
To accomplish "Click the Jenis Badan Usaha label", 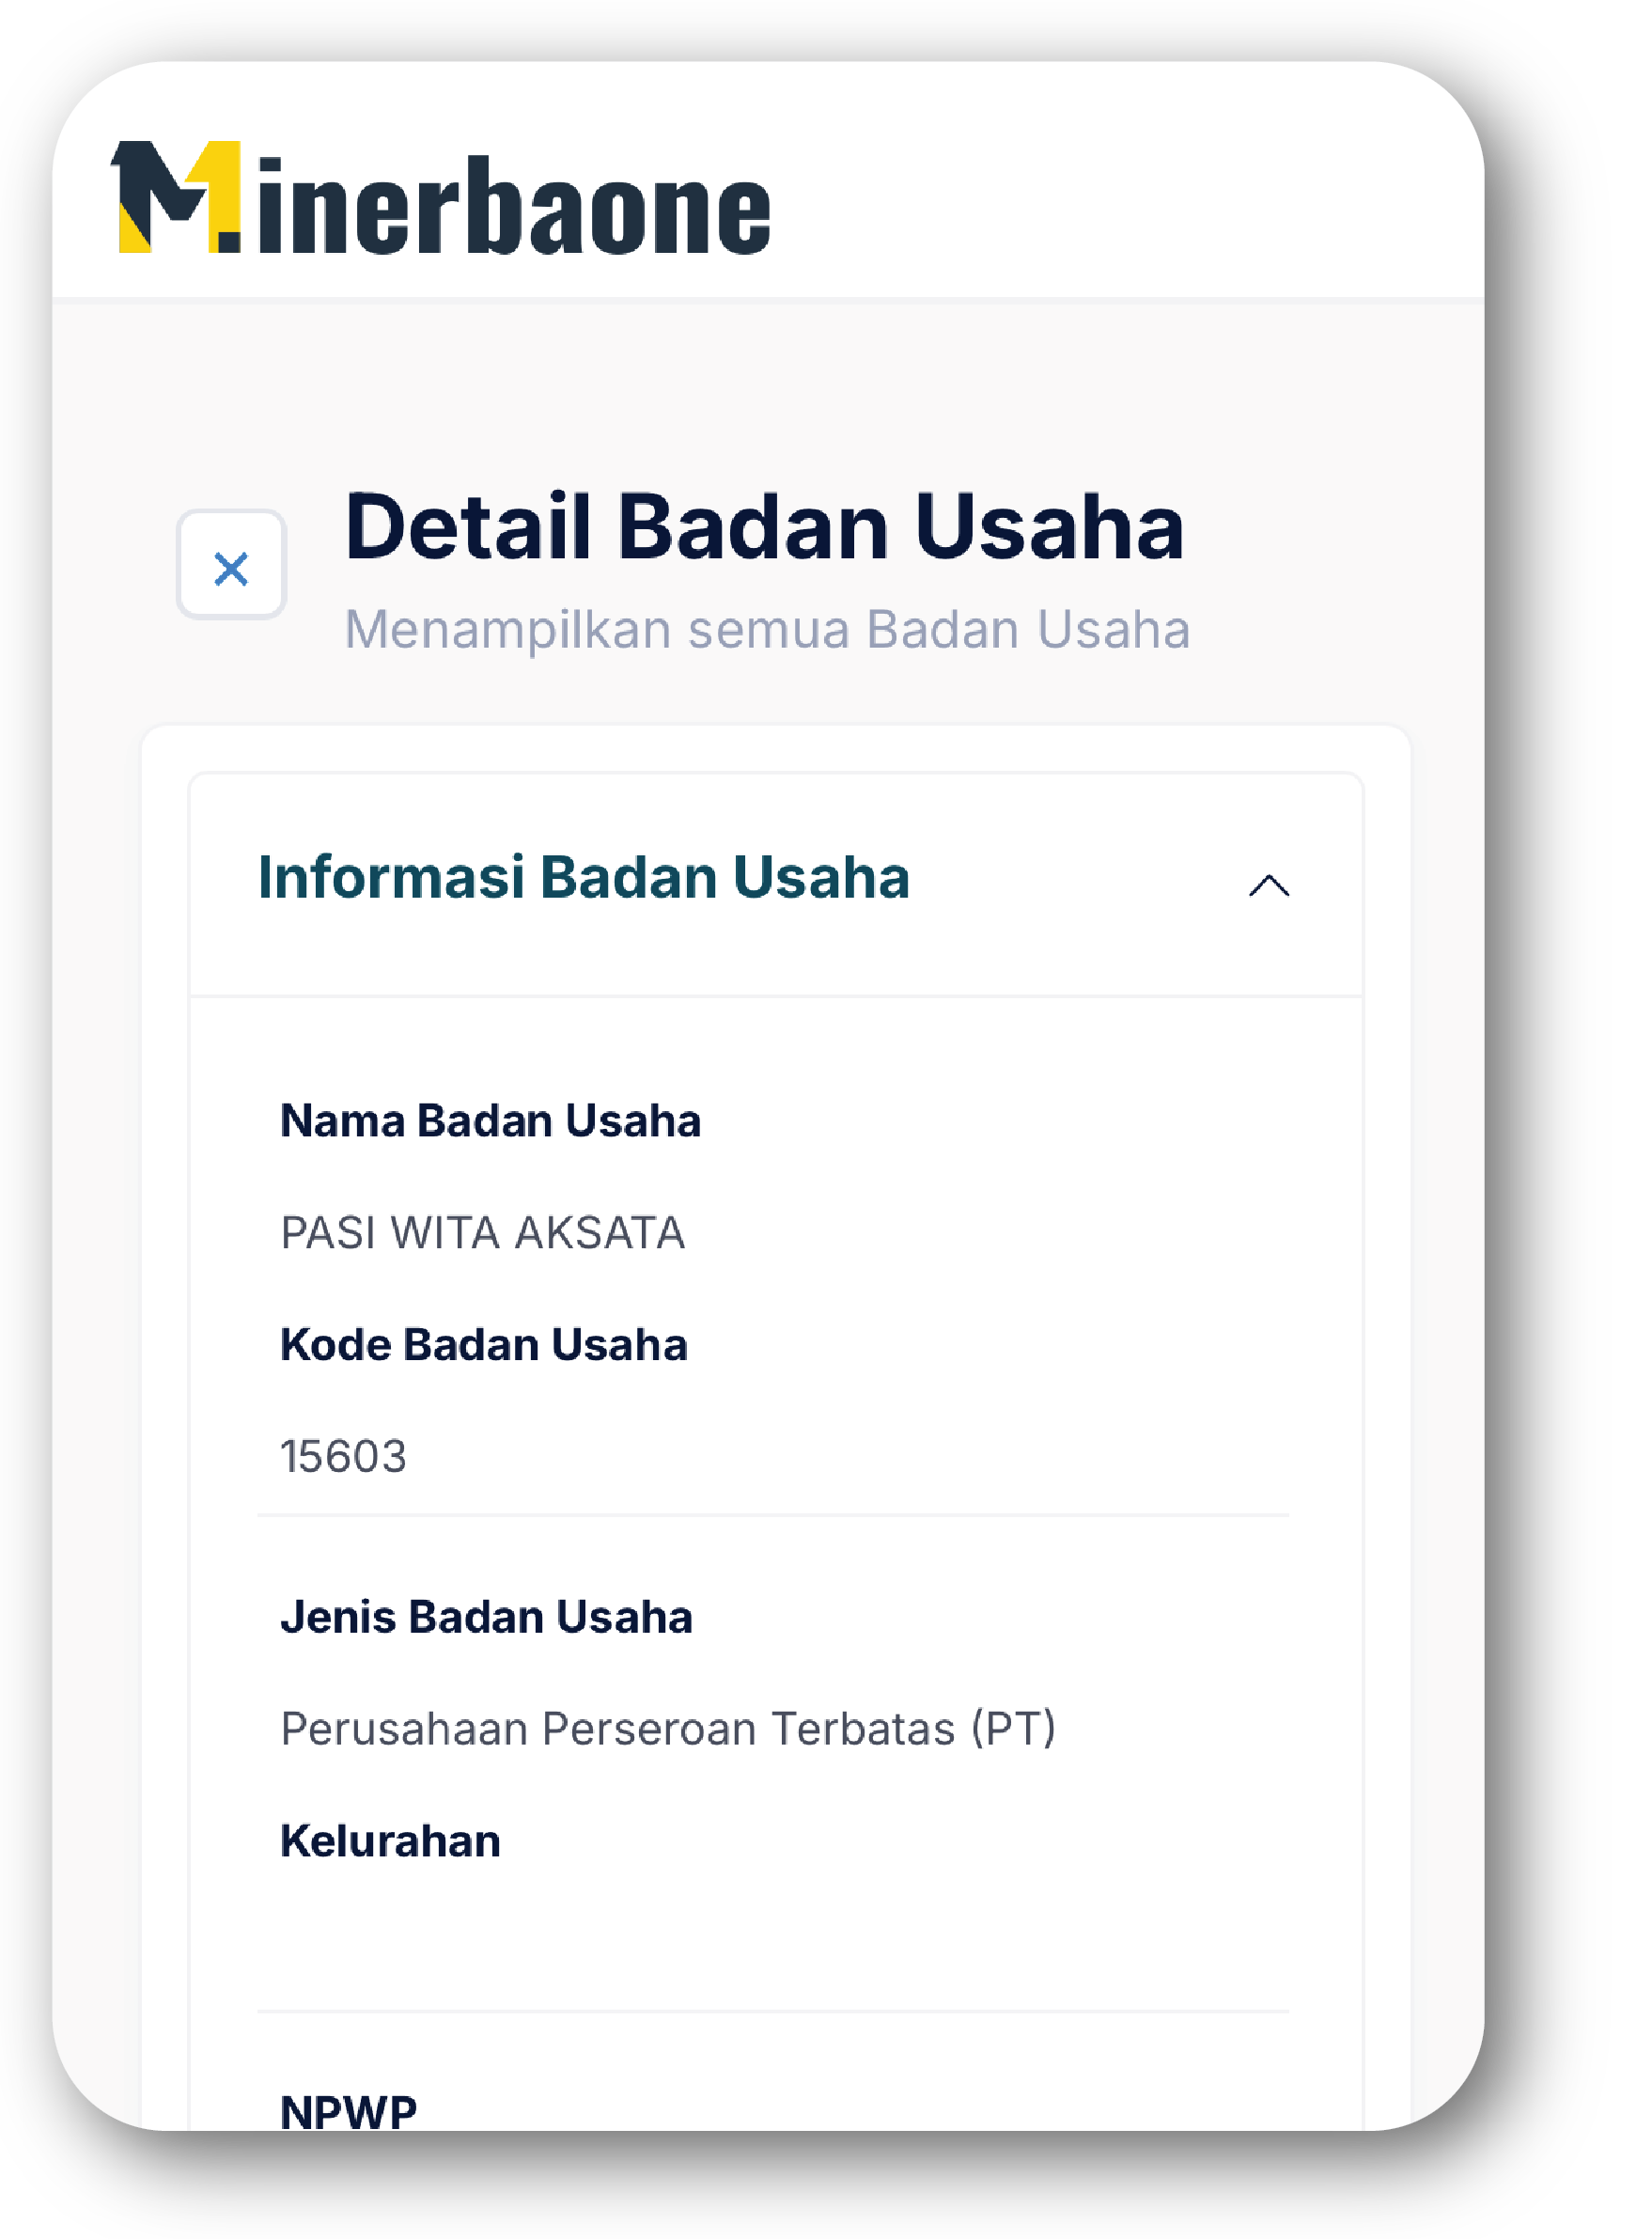I will (x=486, y=1617).
